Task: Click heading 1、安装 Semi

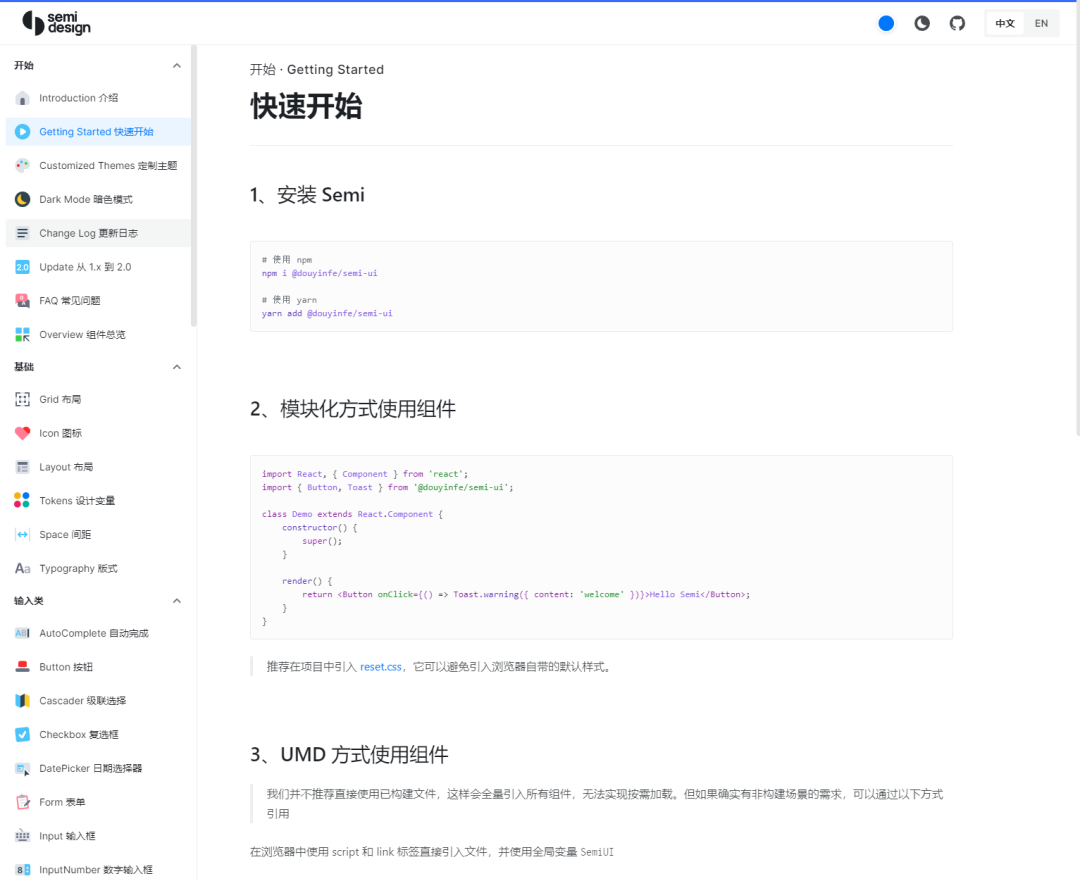Action: [307, 195]
